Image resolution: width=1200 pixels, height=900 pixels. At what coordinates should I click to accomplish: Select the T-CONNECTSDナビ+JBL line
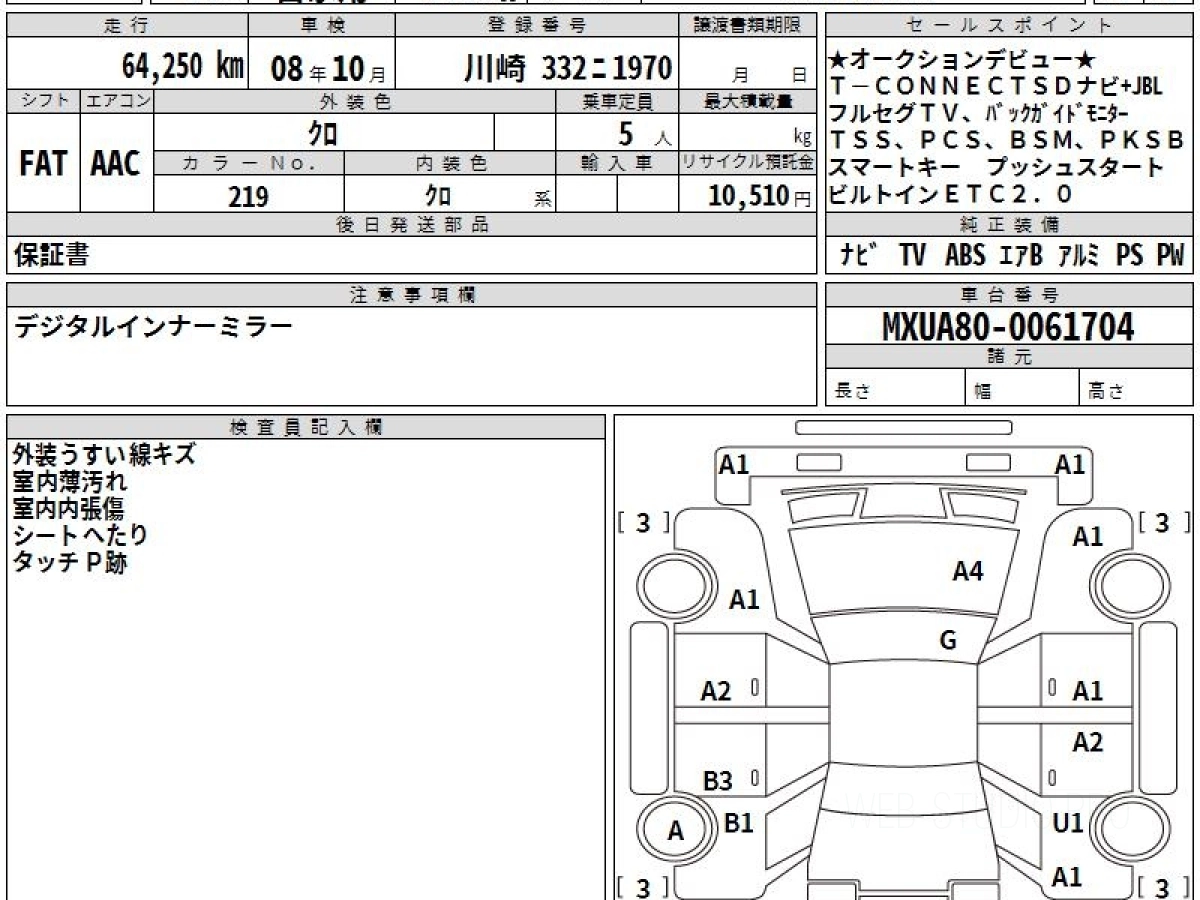click(996, 87)
